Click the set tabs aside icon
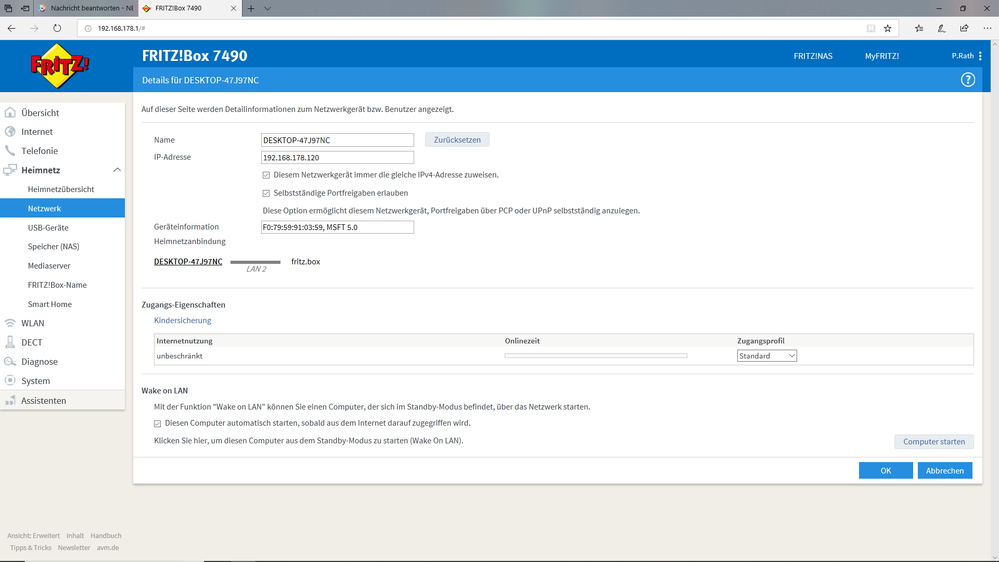Image resolution: width=999 pixels, height=562 pixels. tap(25, 8)
